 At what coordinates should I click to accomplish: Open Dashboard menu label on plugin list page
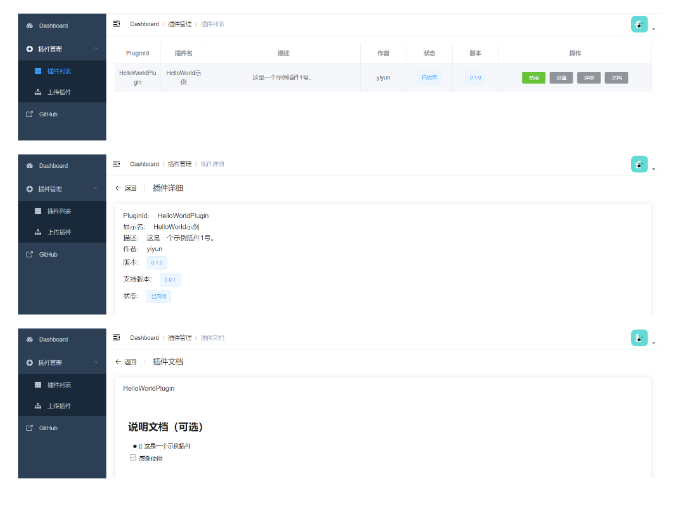tap(53, 26)
